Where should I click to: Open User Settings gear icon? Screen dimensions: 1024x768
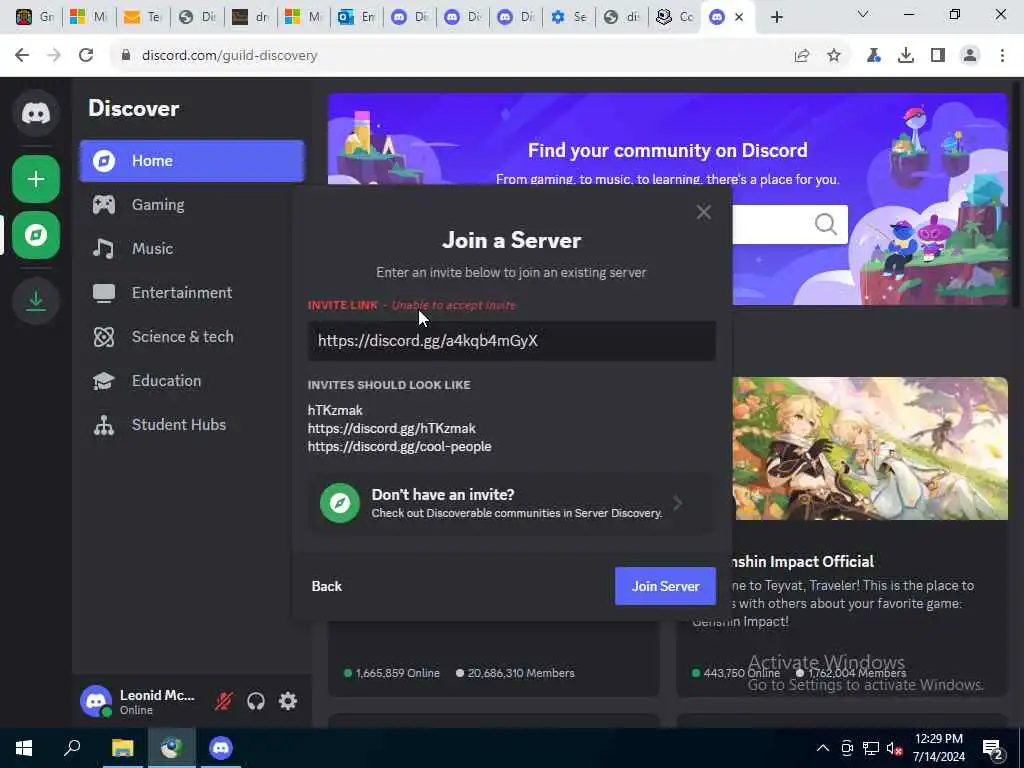click(288, 701)
